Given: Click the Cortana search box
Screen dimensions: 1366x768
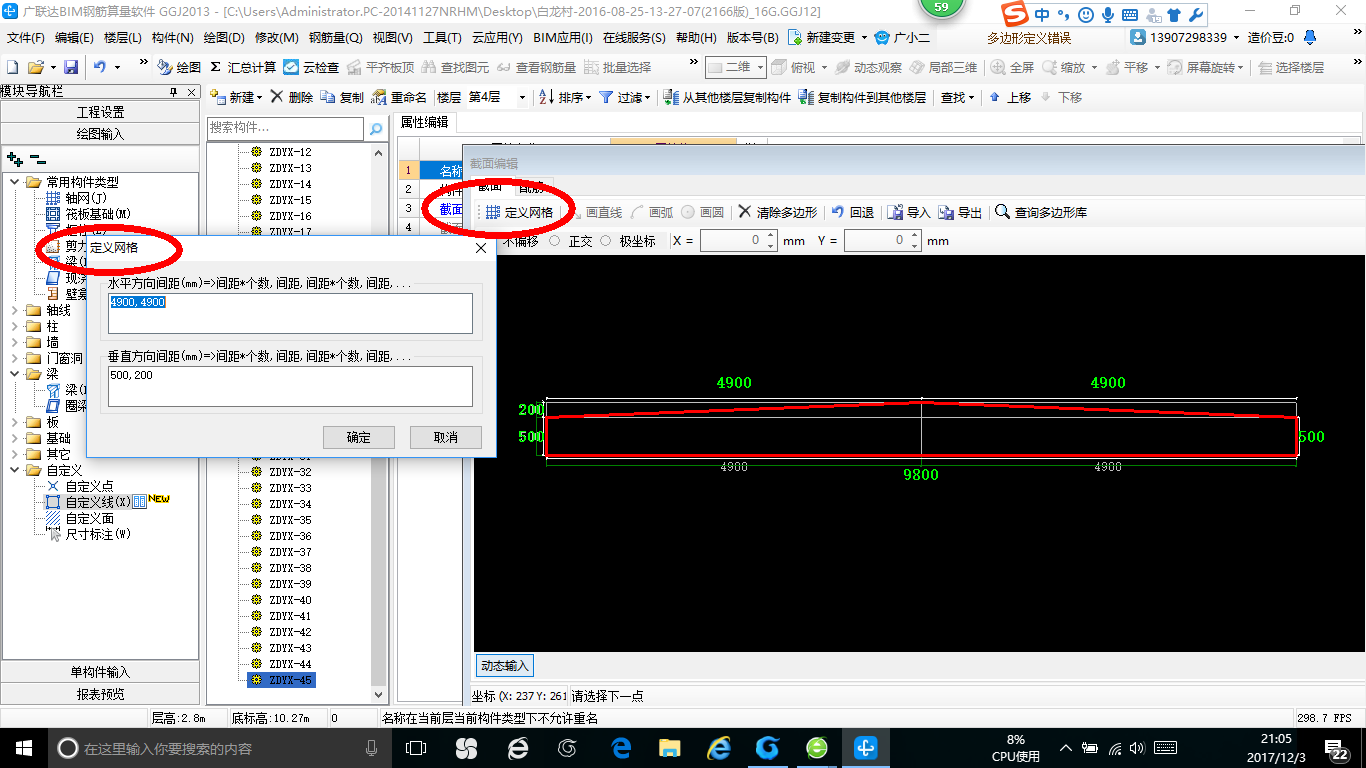Looking at the screenshot, I should point(220,748).
